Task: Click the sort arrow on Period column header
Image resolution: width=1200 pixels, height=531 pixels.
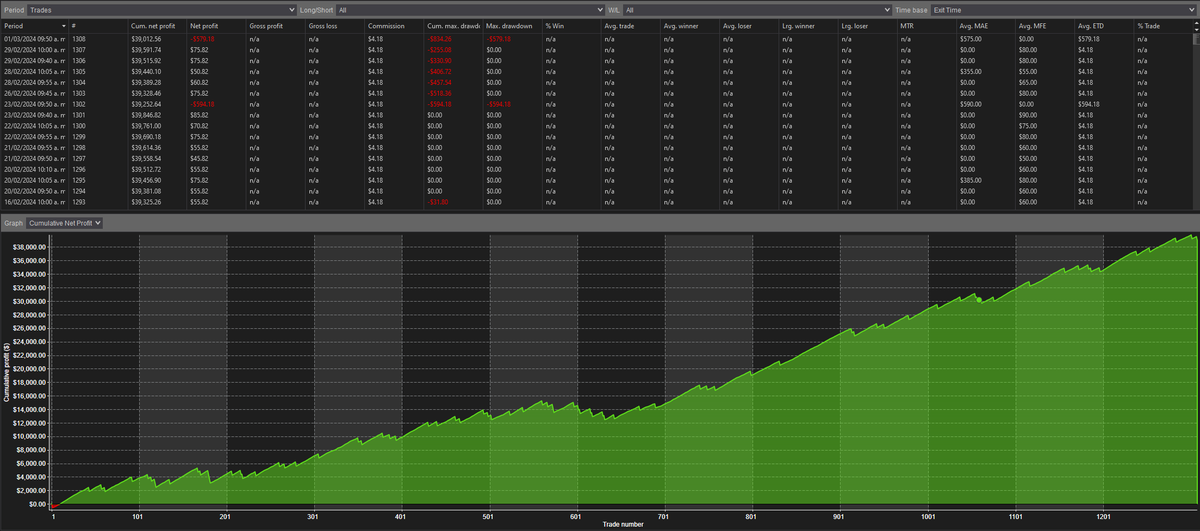Action: tap(66, 24)
